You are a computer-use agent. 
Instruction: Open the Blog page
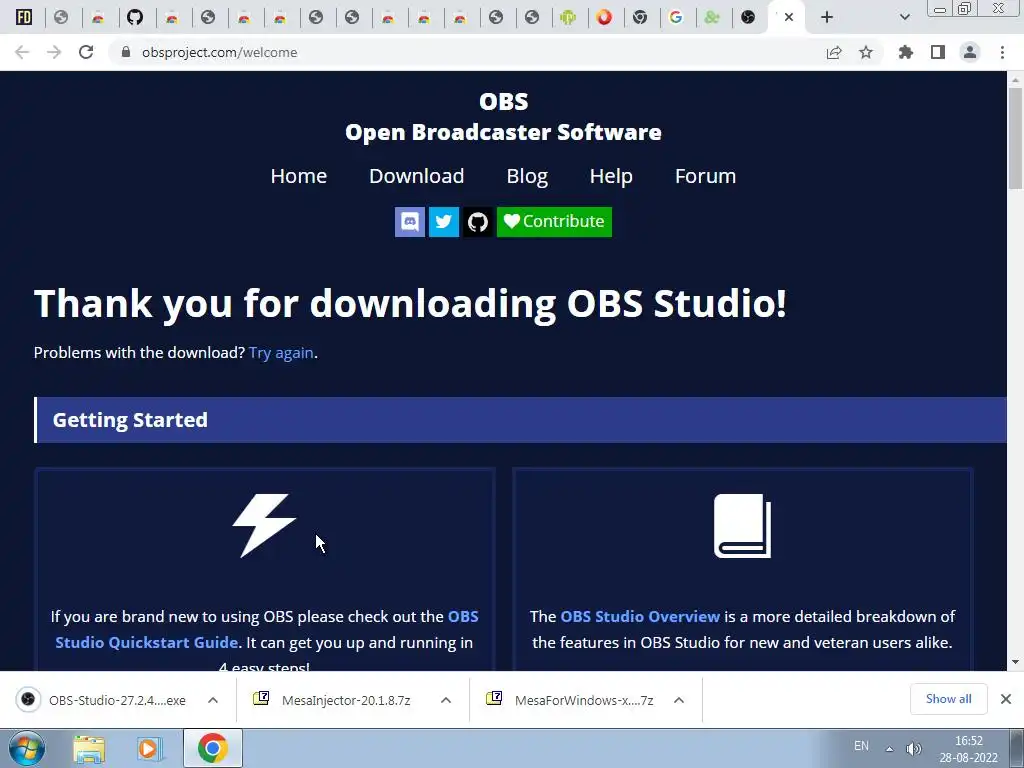coord(527,176)
